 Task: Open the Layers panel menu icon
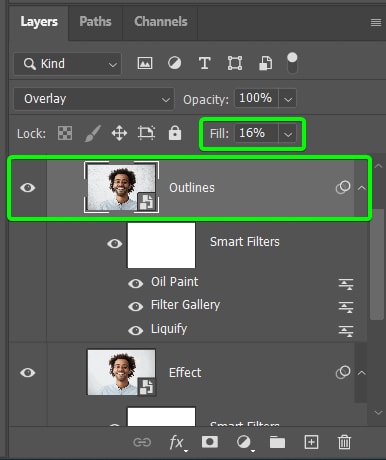click(x=376, y=22)
